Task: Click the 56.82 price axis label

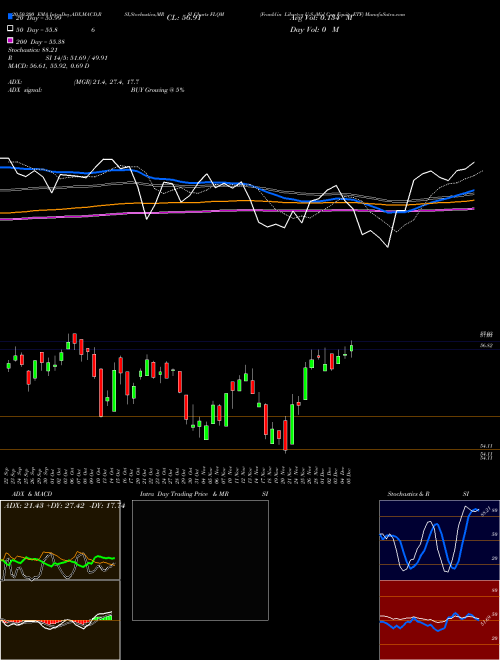Action: click(x=486, y=345)
